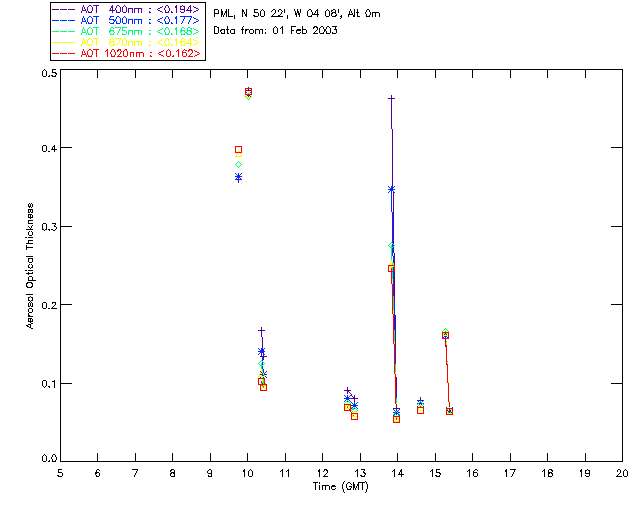Click the 0.3 y-axis tick label

coord(49,227)
